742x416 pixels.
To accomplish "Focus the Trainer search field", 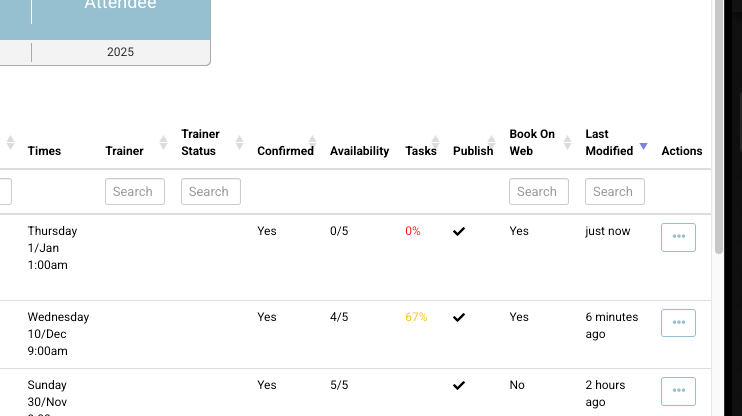I will tap(135, 191).
